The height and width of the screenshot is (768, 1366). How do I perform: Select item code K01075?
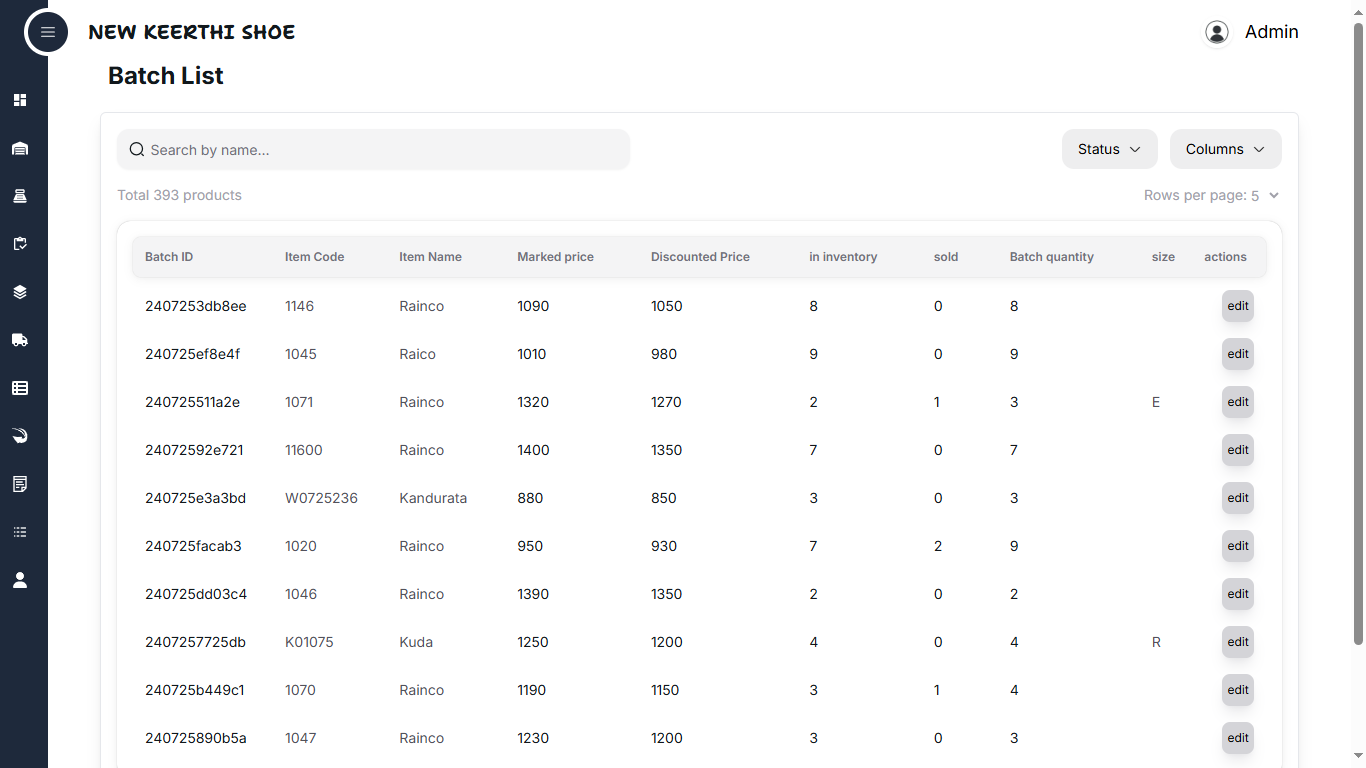coord(309,642)
